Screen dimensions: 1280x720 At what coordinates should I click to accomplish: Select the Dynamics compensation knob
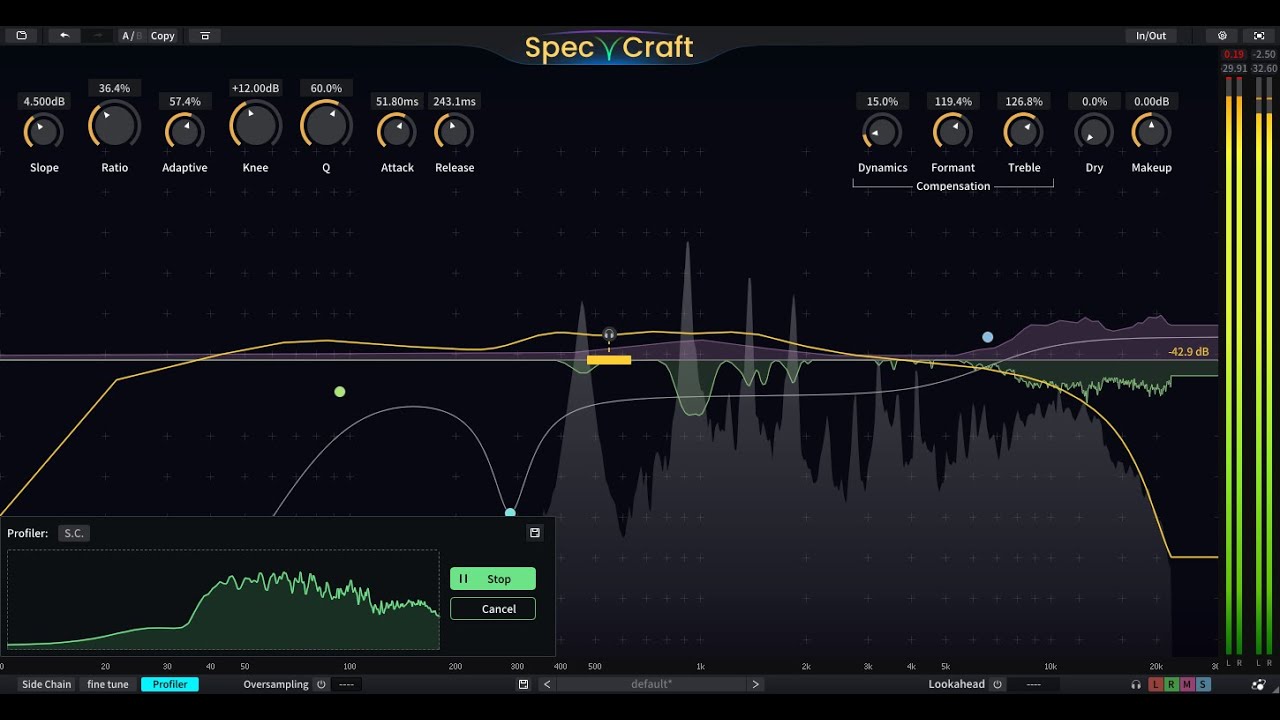point(882,131)
